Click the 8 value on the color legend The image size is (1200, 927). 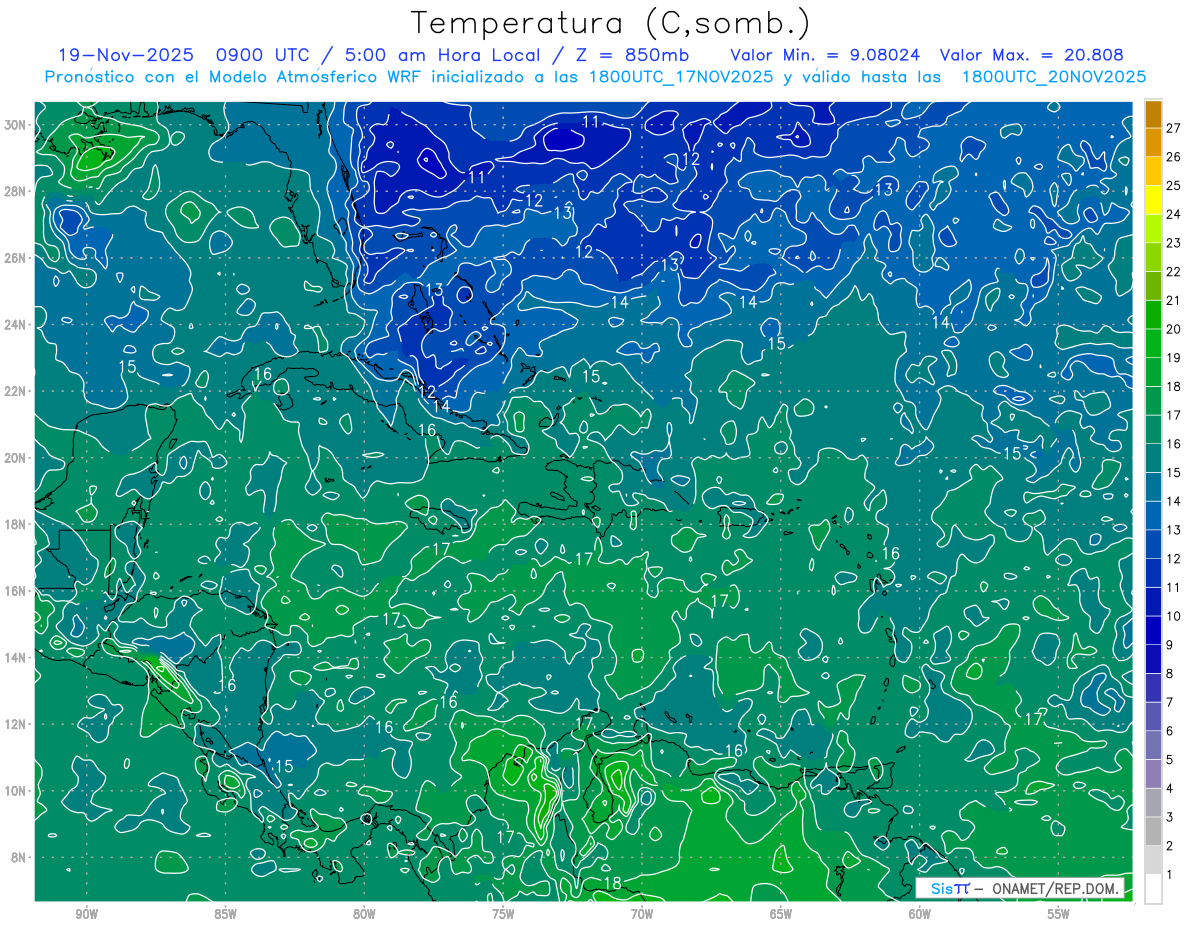click(1170, 673)
